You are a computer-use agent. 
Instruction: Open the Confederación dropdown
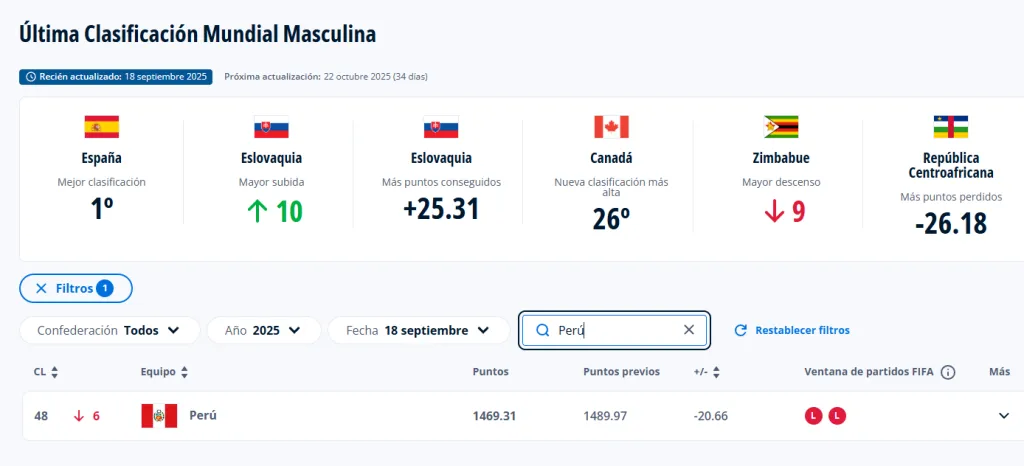pyautogui.click(x=109, y=330)
